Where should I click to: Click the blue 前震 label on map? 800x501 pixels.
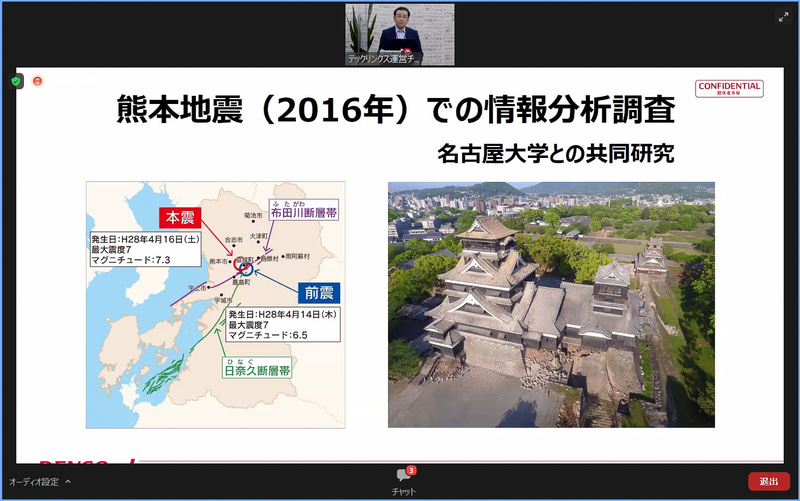coord(319,293)
